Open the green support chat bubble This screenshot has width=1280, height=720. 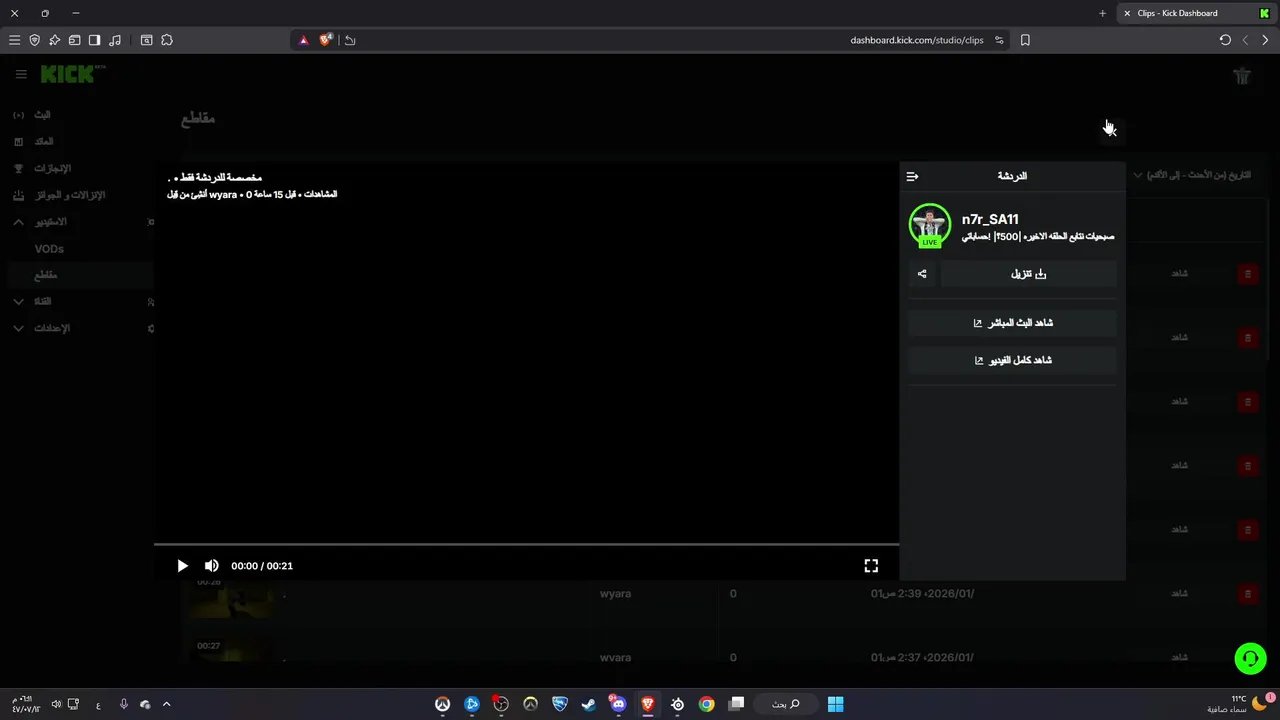1250,658
